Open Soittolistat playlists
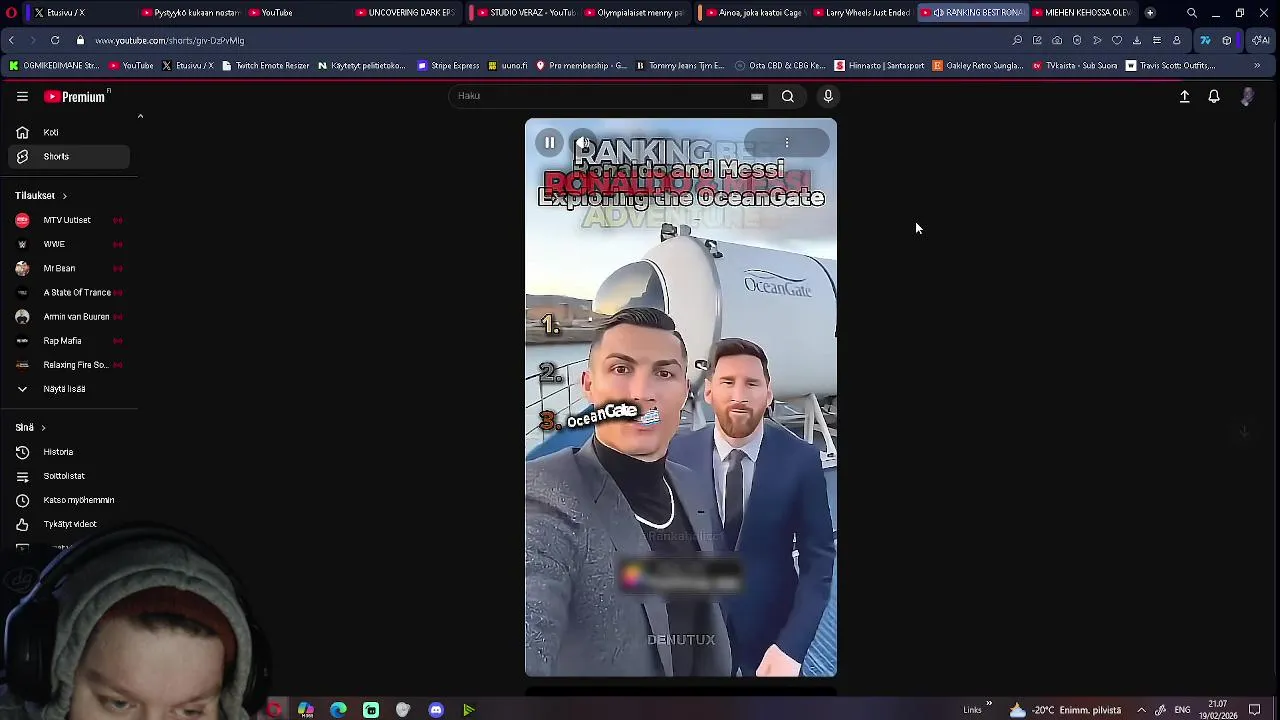This screenshot has height=720, width=1280. (x=69, y=476)
